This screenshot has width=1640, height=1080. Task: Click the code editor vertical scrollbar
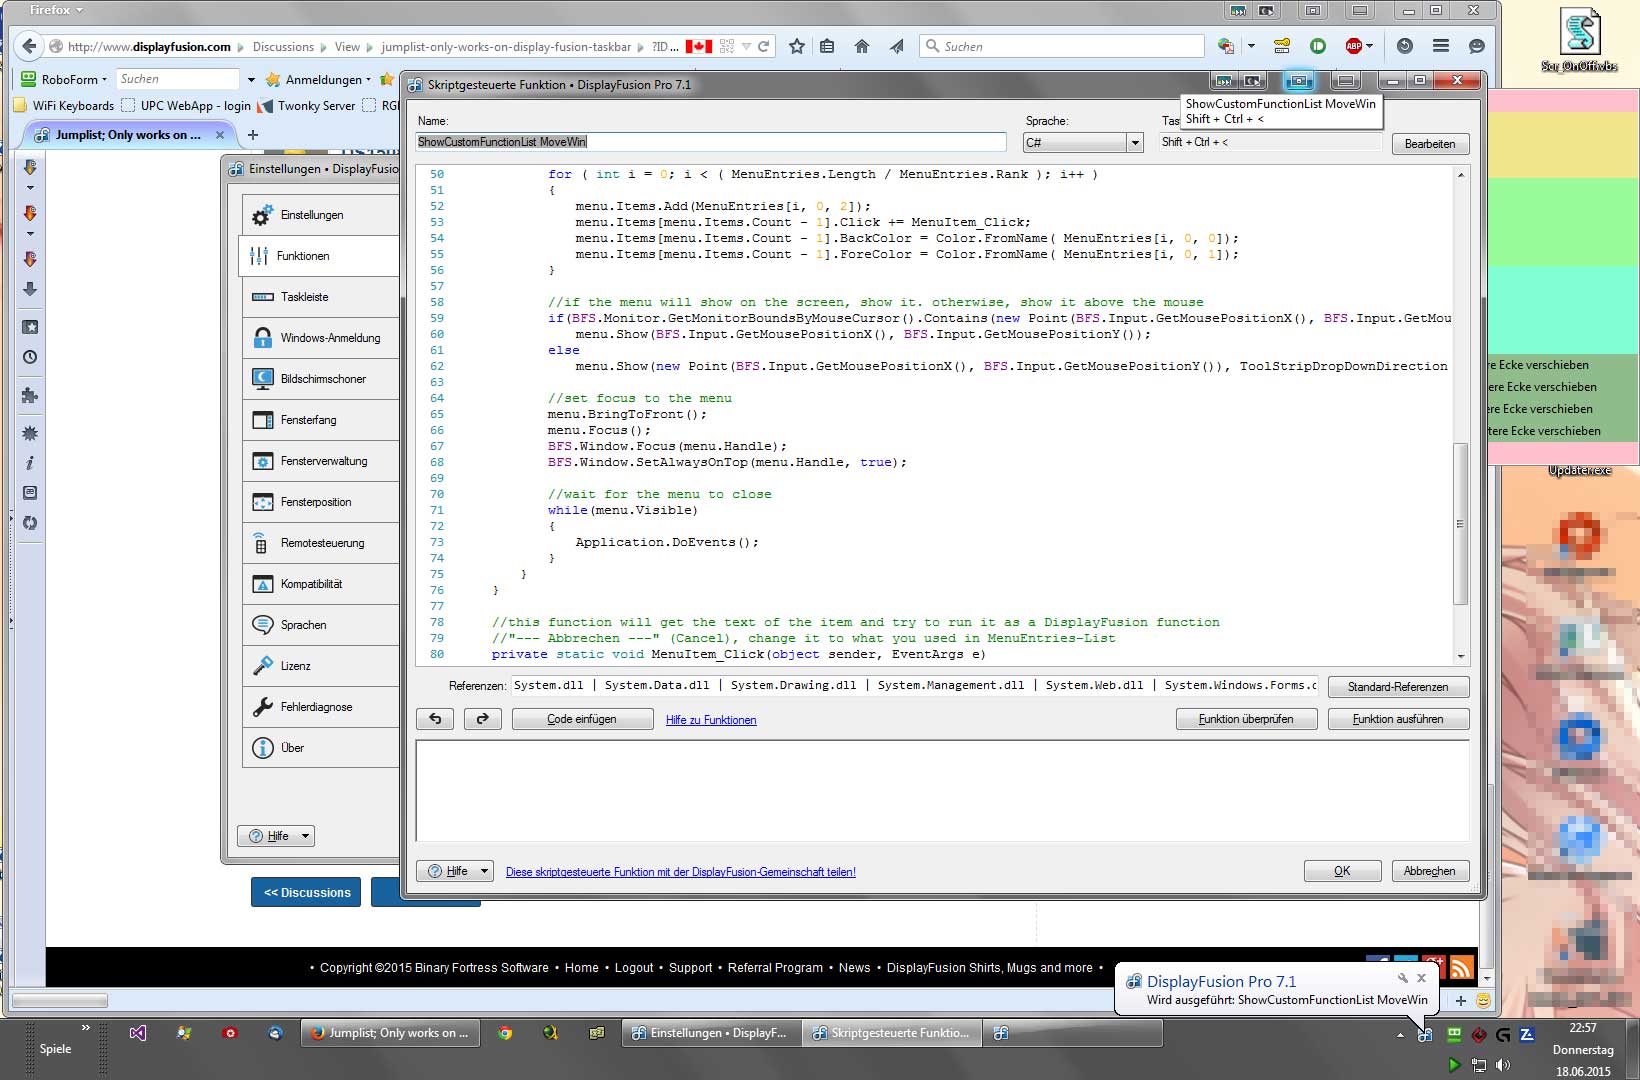(x=1460, y=524)
